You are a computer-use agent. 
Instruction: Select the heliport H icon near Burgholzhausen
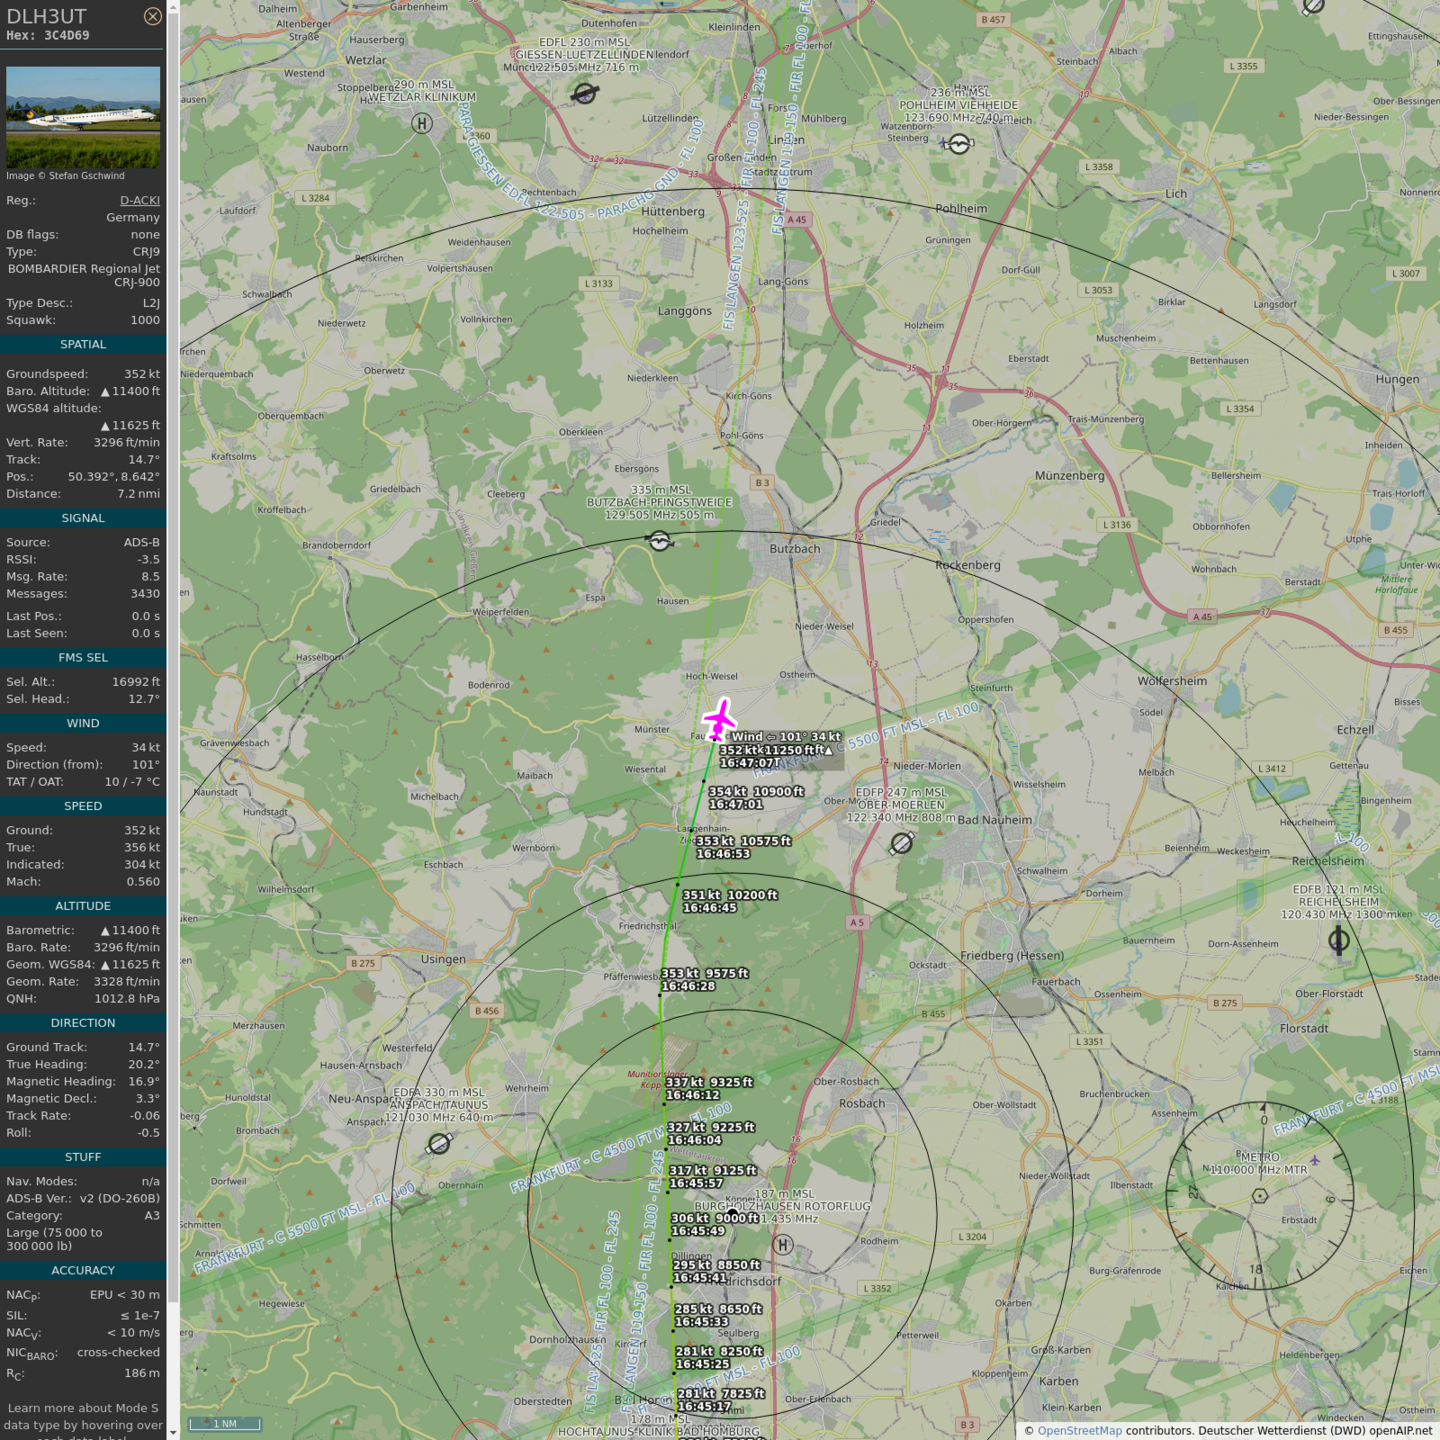coord(783,1245)
